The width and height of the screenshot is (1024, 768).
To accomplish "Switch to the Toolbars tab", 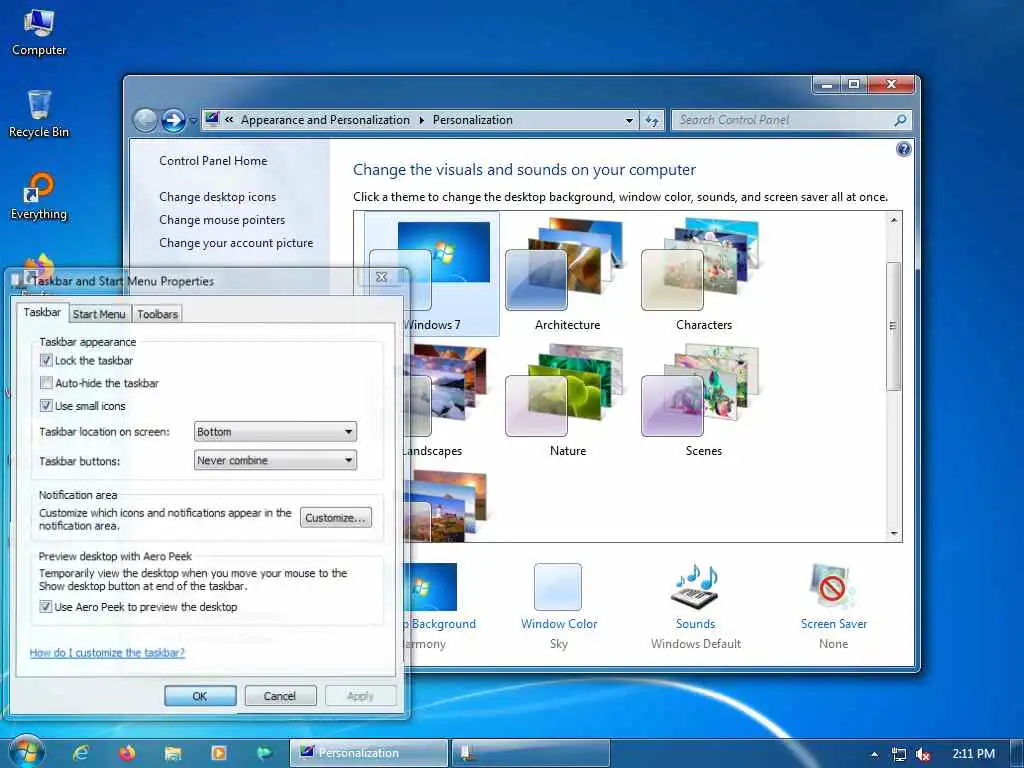I will tap(157, 314).
